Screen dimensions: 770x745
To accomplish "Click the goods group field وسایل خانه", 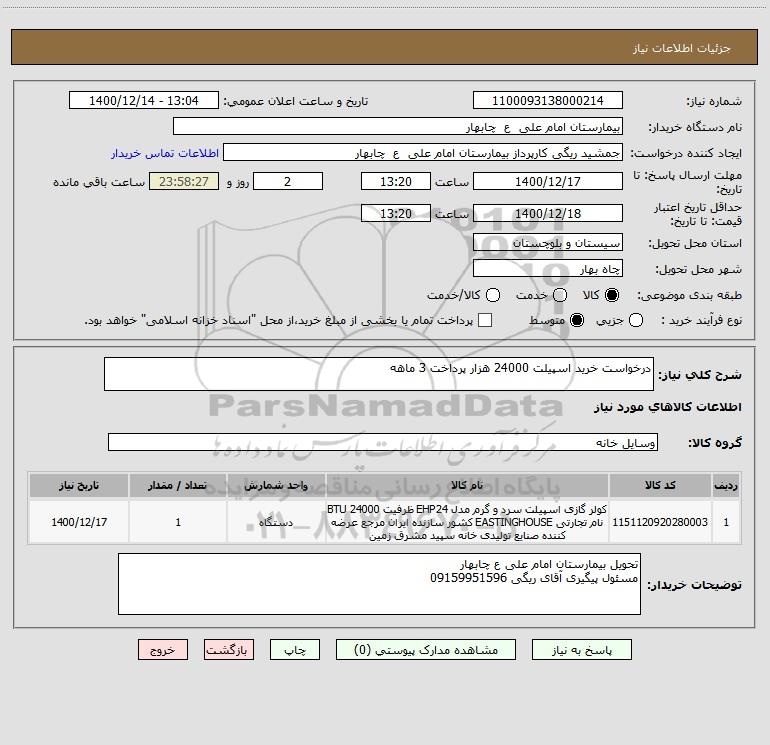I will click(383, 442).
